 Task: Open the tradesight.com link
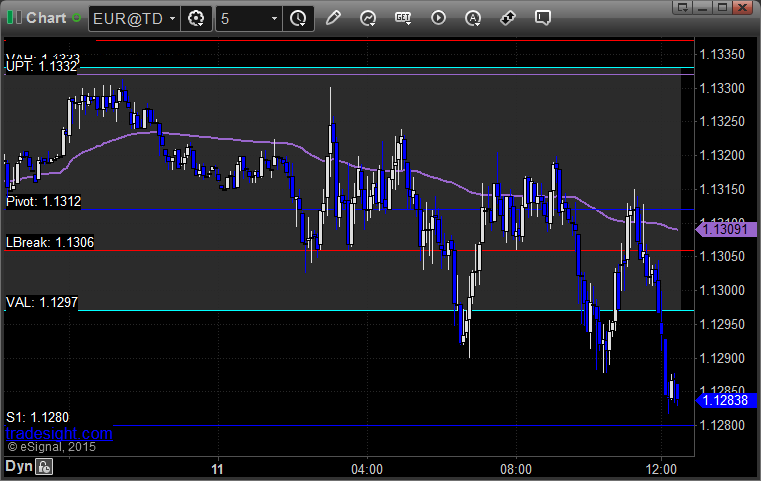pos(59,433)
